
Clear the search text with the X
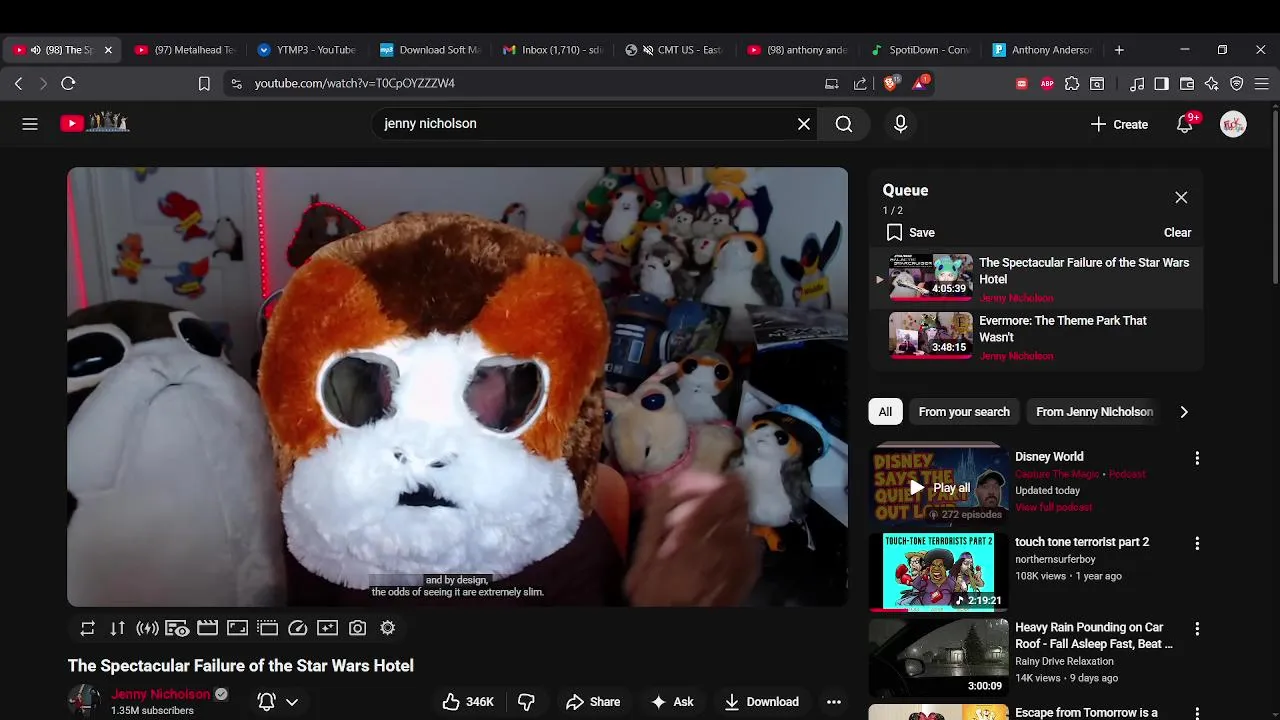pos(804,124)
